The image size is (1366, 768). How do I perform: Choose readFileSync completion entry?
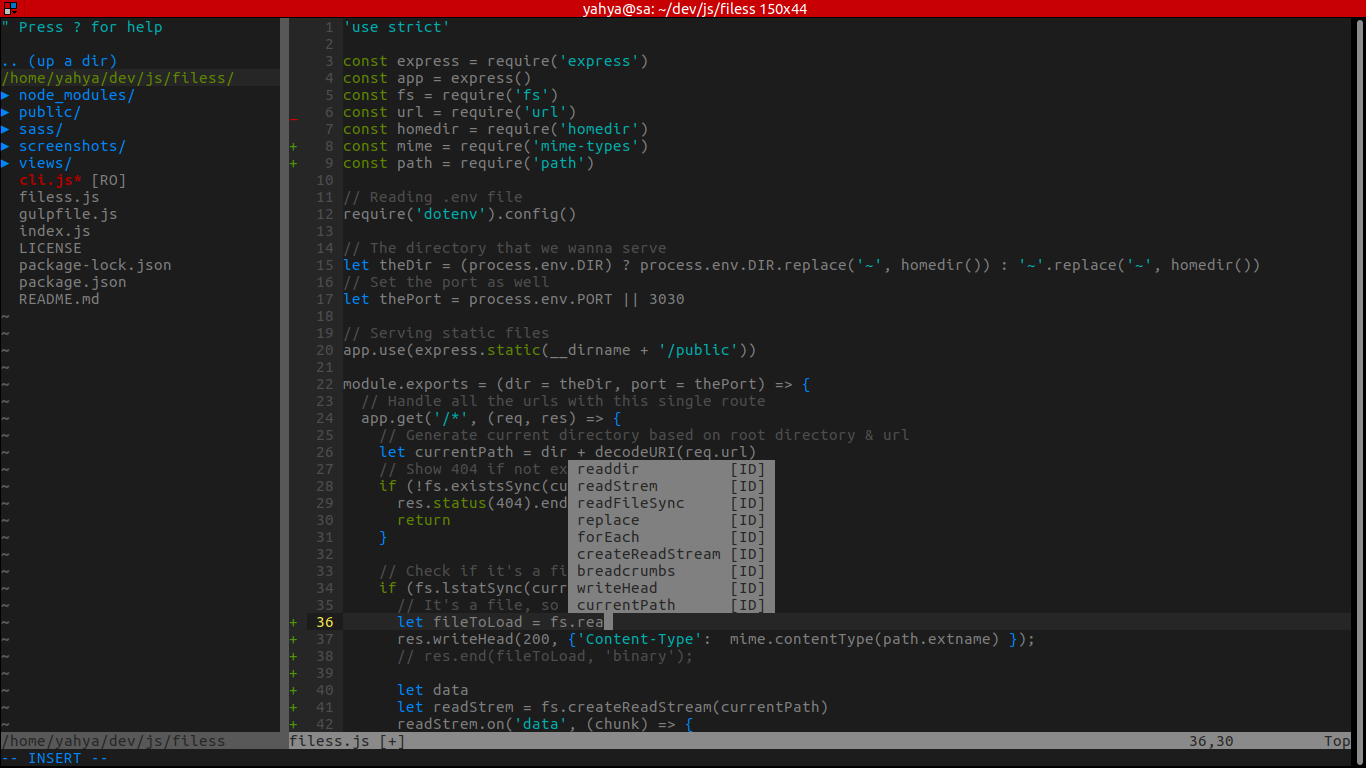(671, 503)
